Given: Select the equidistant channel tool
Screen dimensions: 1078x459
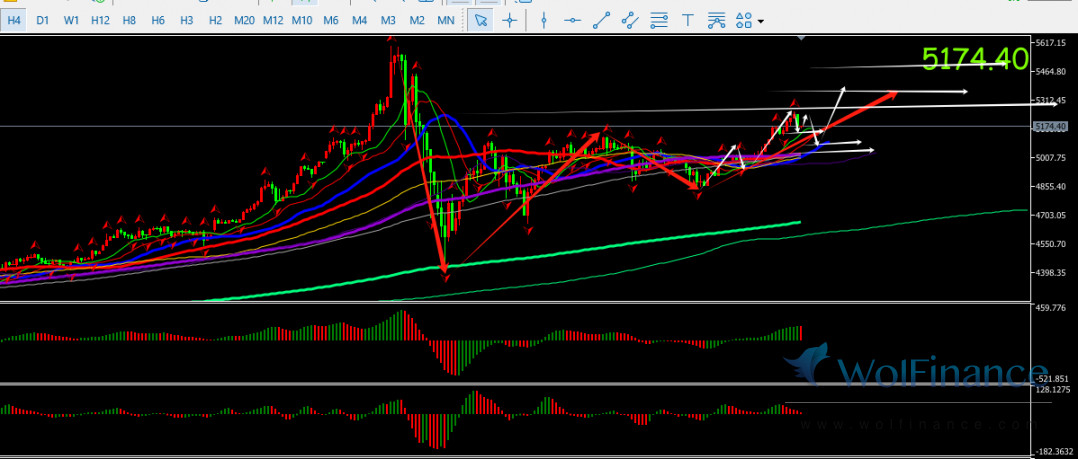Looking at the screenshot, I should click(x=629, y=20).
